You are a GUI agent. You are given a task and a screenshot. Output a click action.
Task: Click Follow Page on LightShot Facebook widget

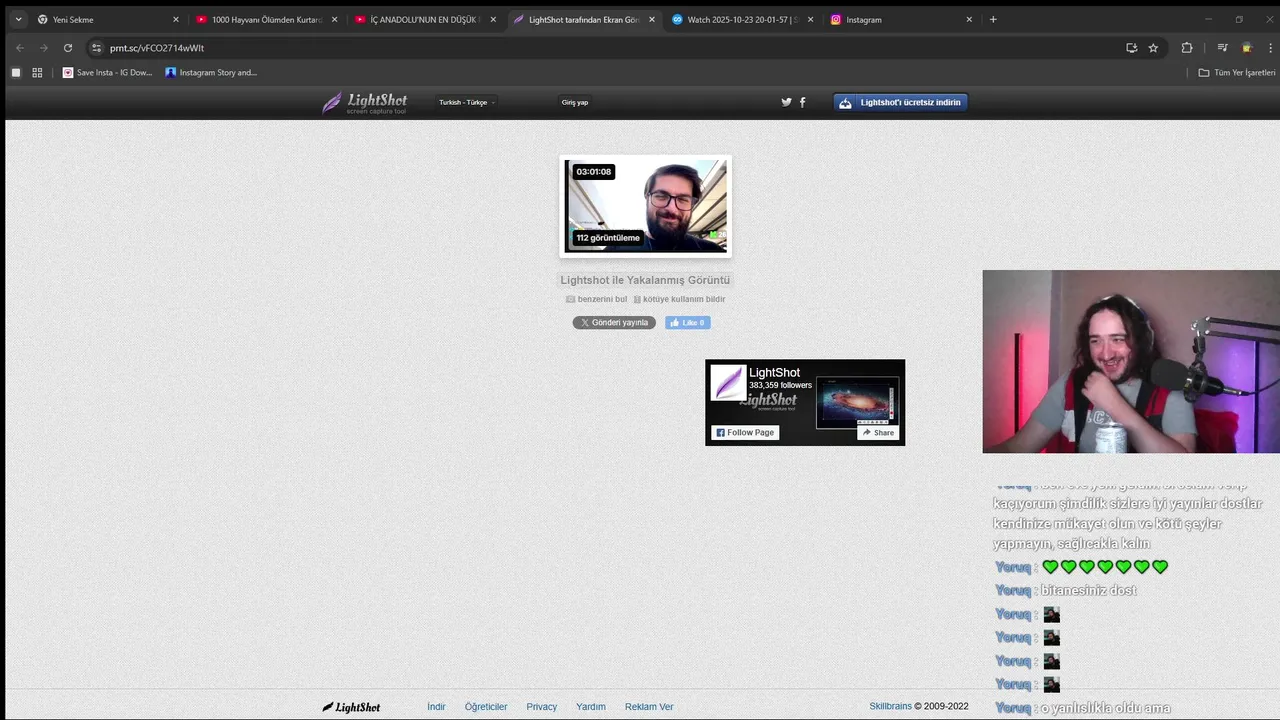click(745, 432)
